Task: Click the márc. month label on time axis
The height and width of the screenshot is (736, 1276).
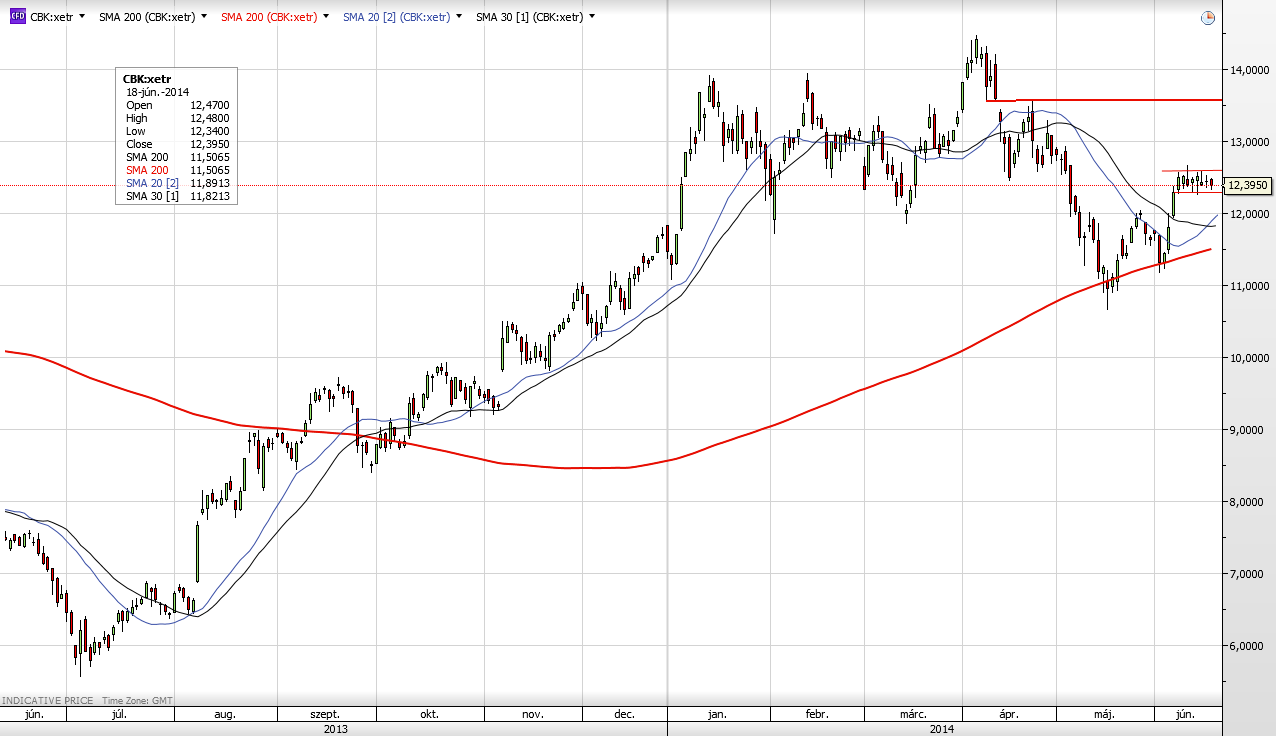Action: [x=912, y=715]
